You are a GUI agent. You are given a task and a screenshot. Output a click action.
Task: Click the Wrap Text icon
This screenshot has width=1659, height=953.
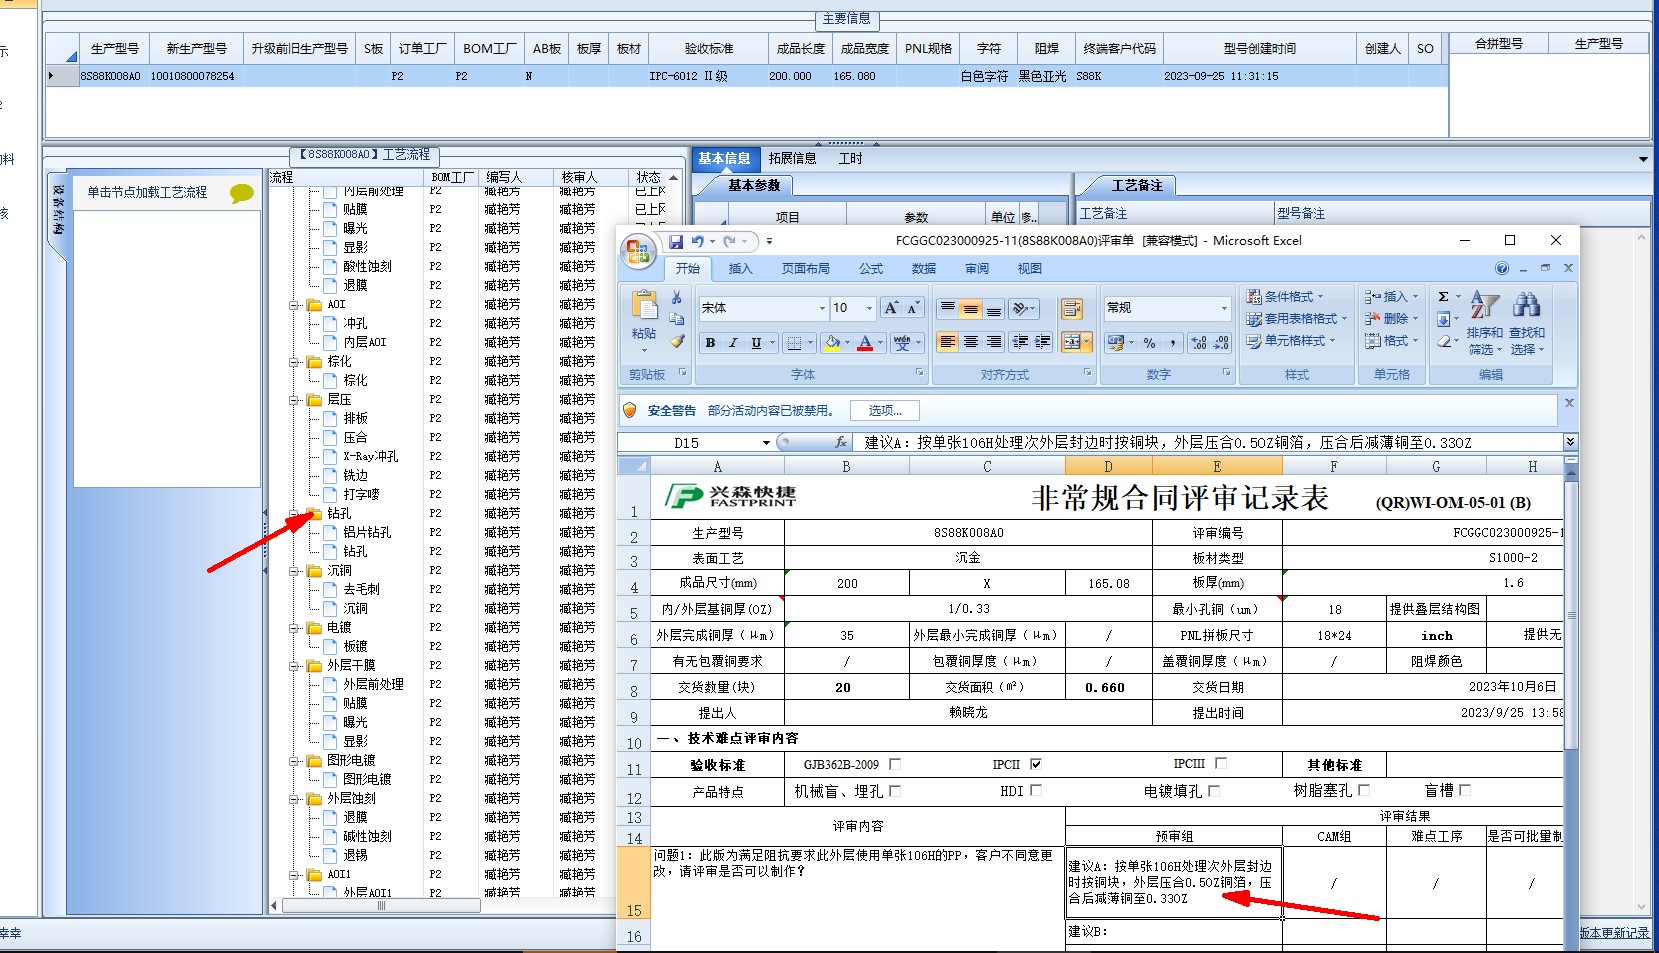1071,308
